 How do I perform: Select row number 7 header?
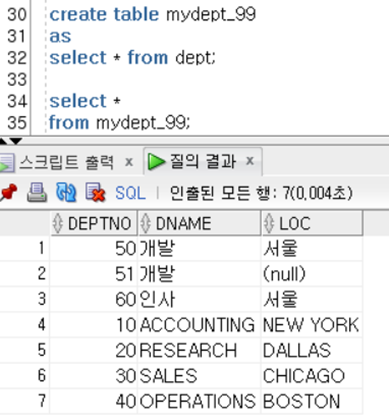point(25,401)
